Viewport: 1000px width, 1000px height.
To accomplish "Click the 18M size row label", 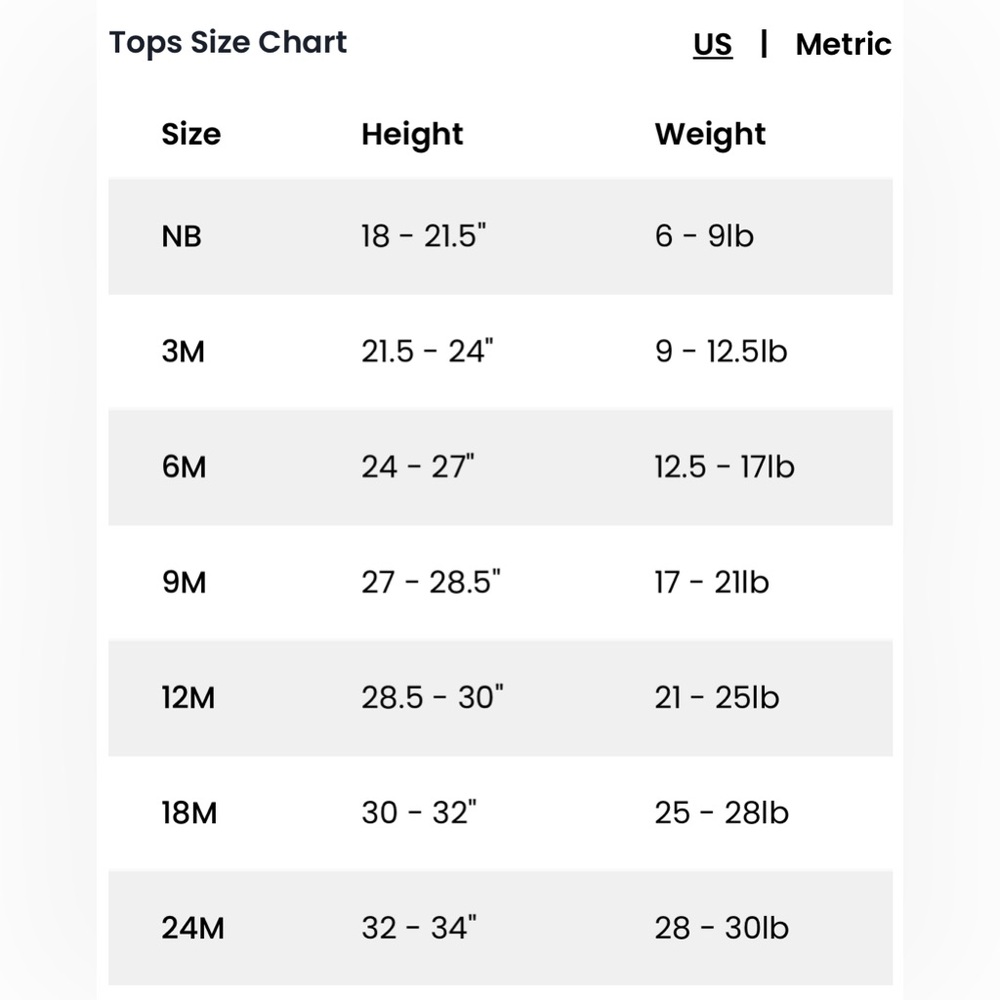I will pos(189,813).
